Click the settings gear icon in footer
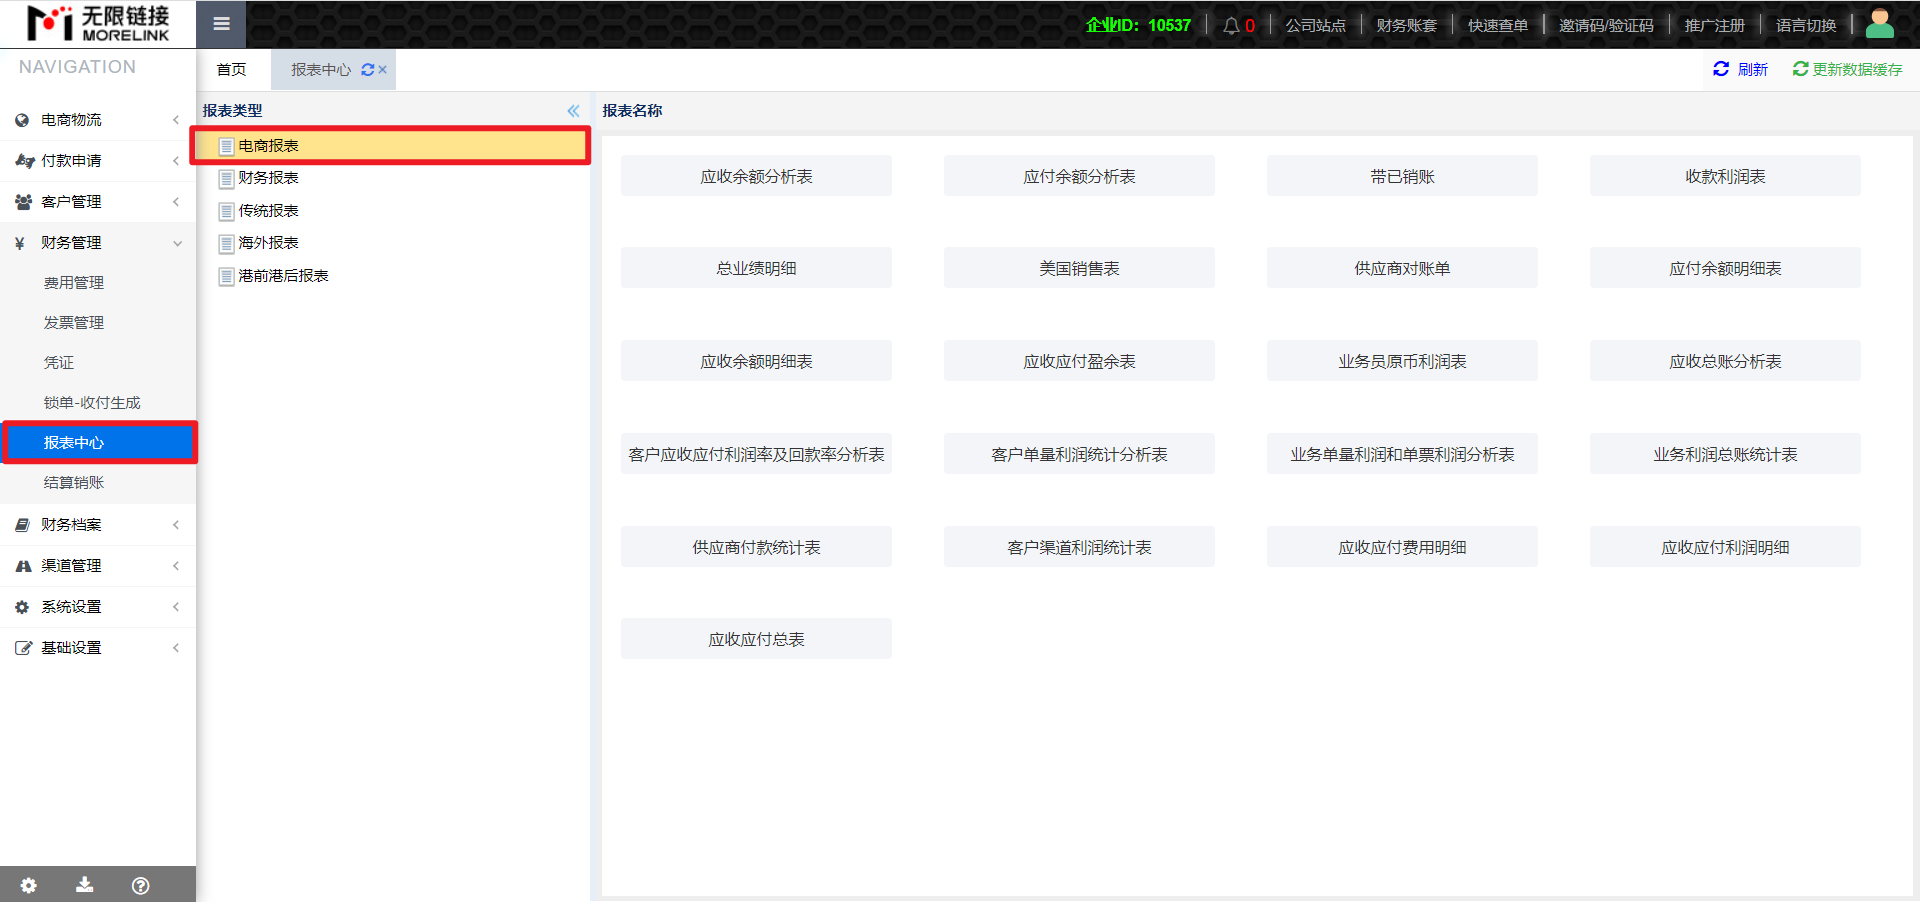 [29, 885]
